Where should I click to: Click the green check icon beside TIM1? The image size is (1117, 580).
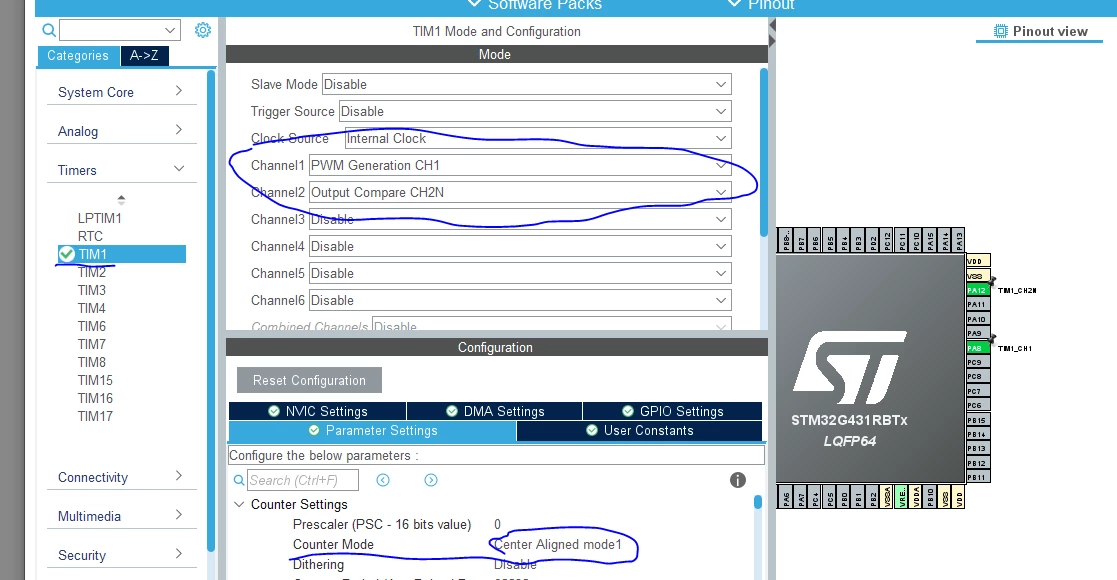67,254
